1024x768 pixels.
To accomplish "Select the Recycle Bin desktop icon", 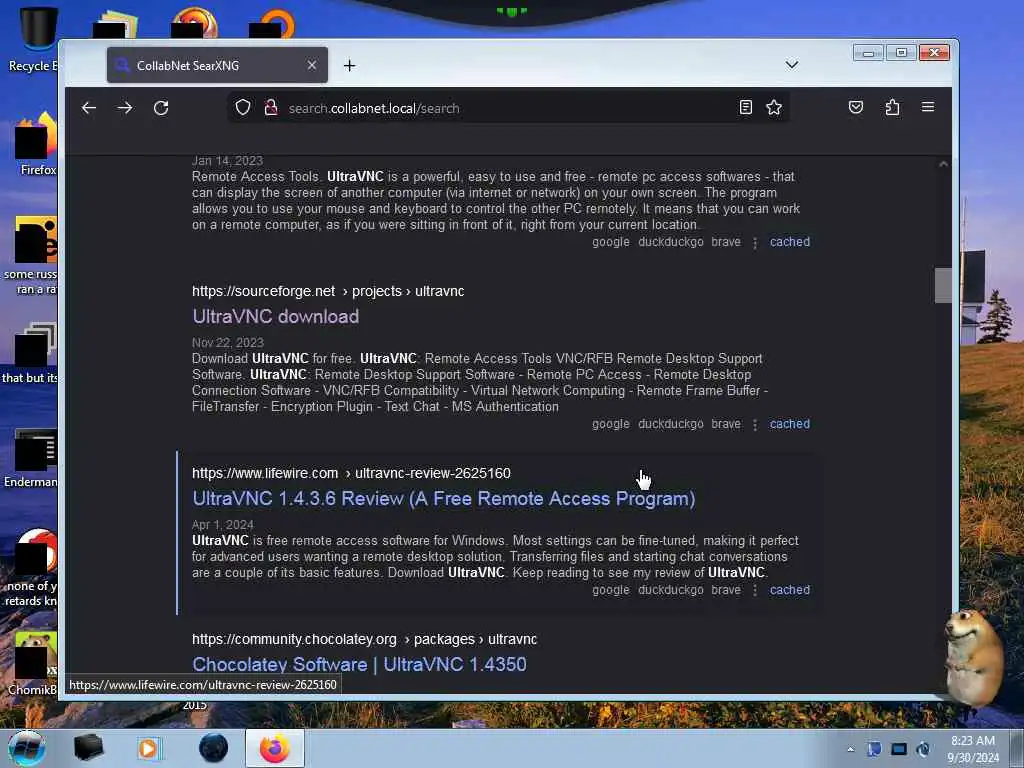I will [34, 39].
